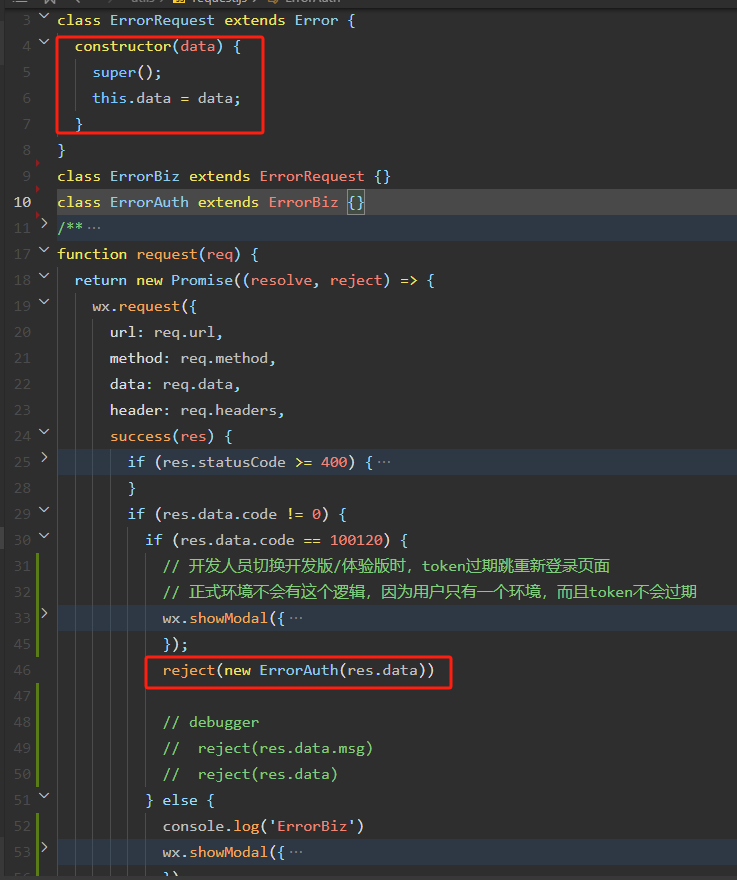Collapse the wx.request fold on line 19

[x=44, y=302]
